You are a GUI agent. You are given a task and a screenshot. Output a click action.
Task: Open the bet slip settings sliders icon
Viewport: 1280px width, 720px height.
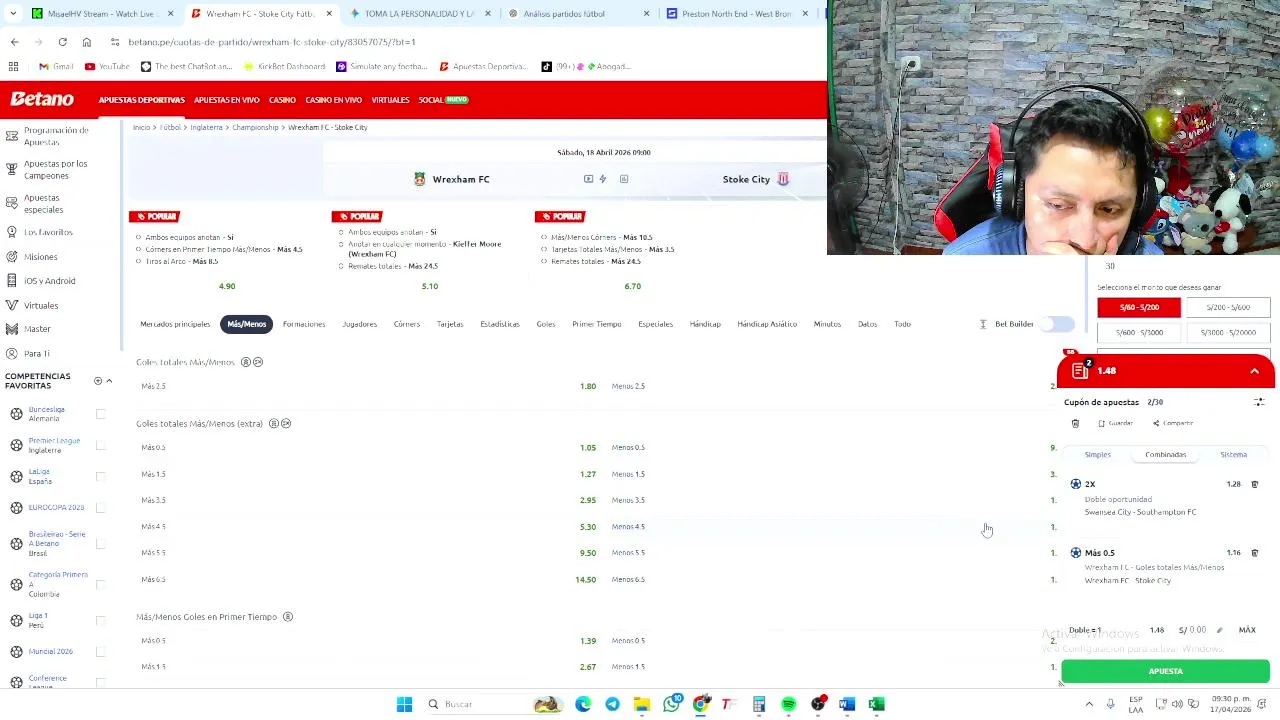tap(1259, 402)
